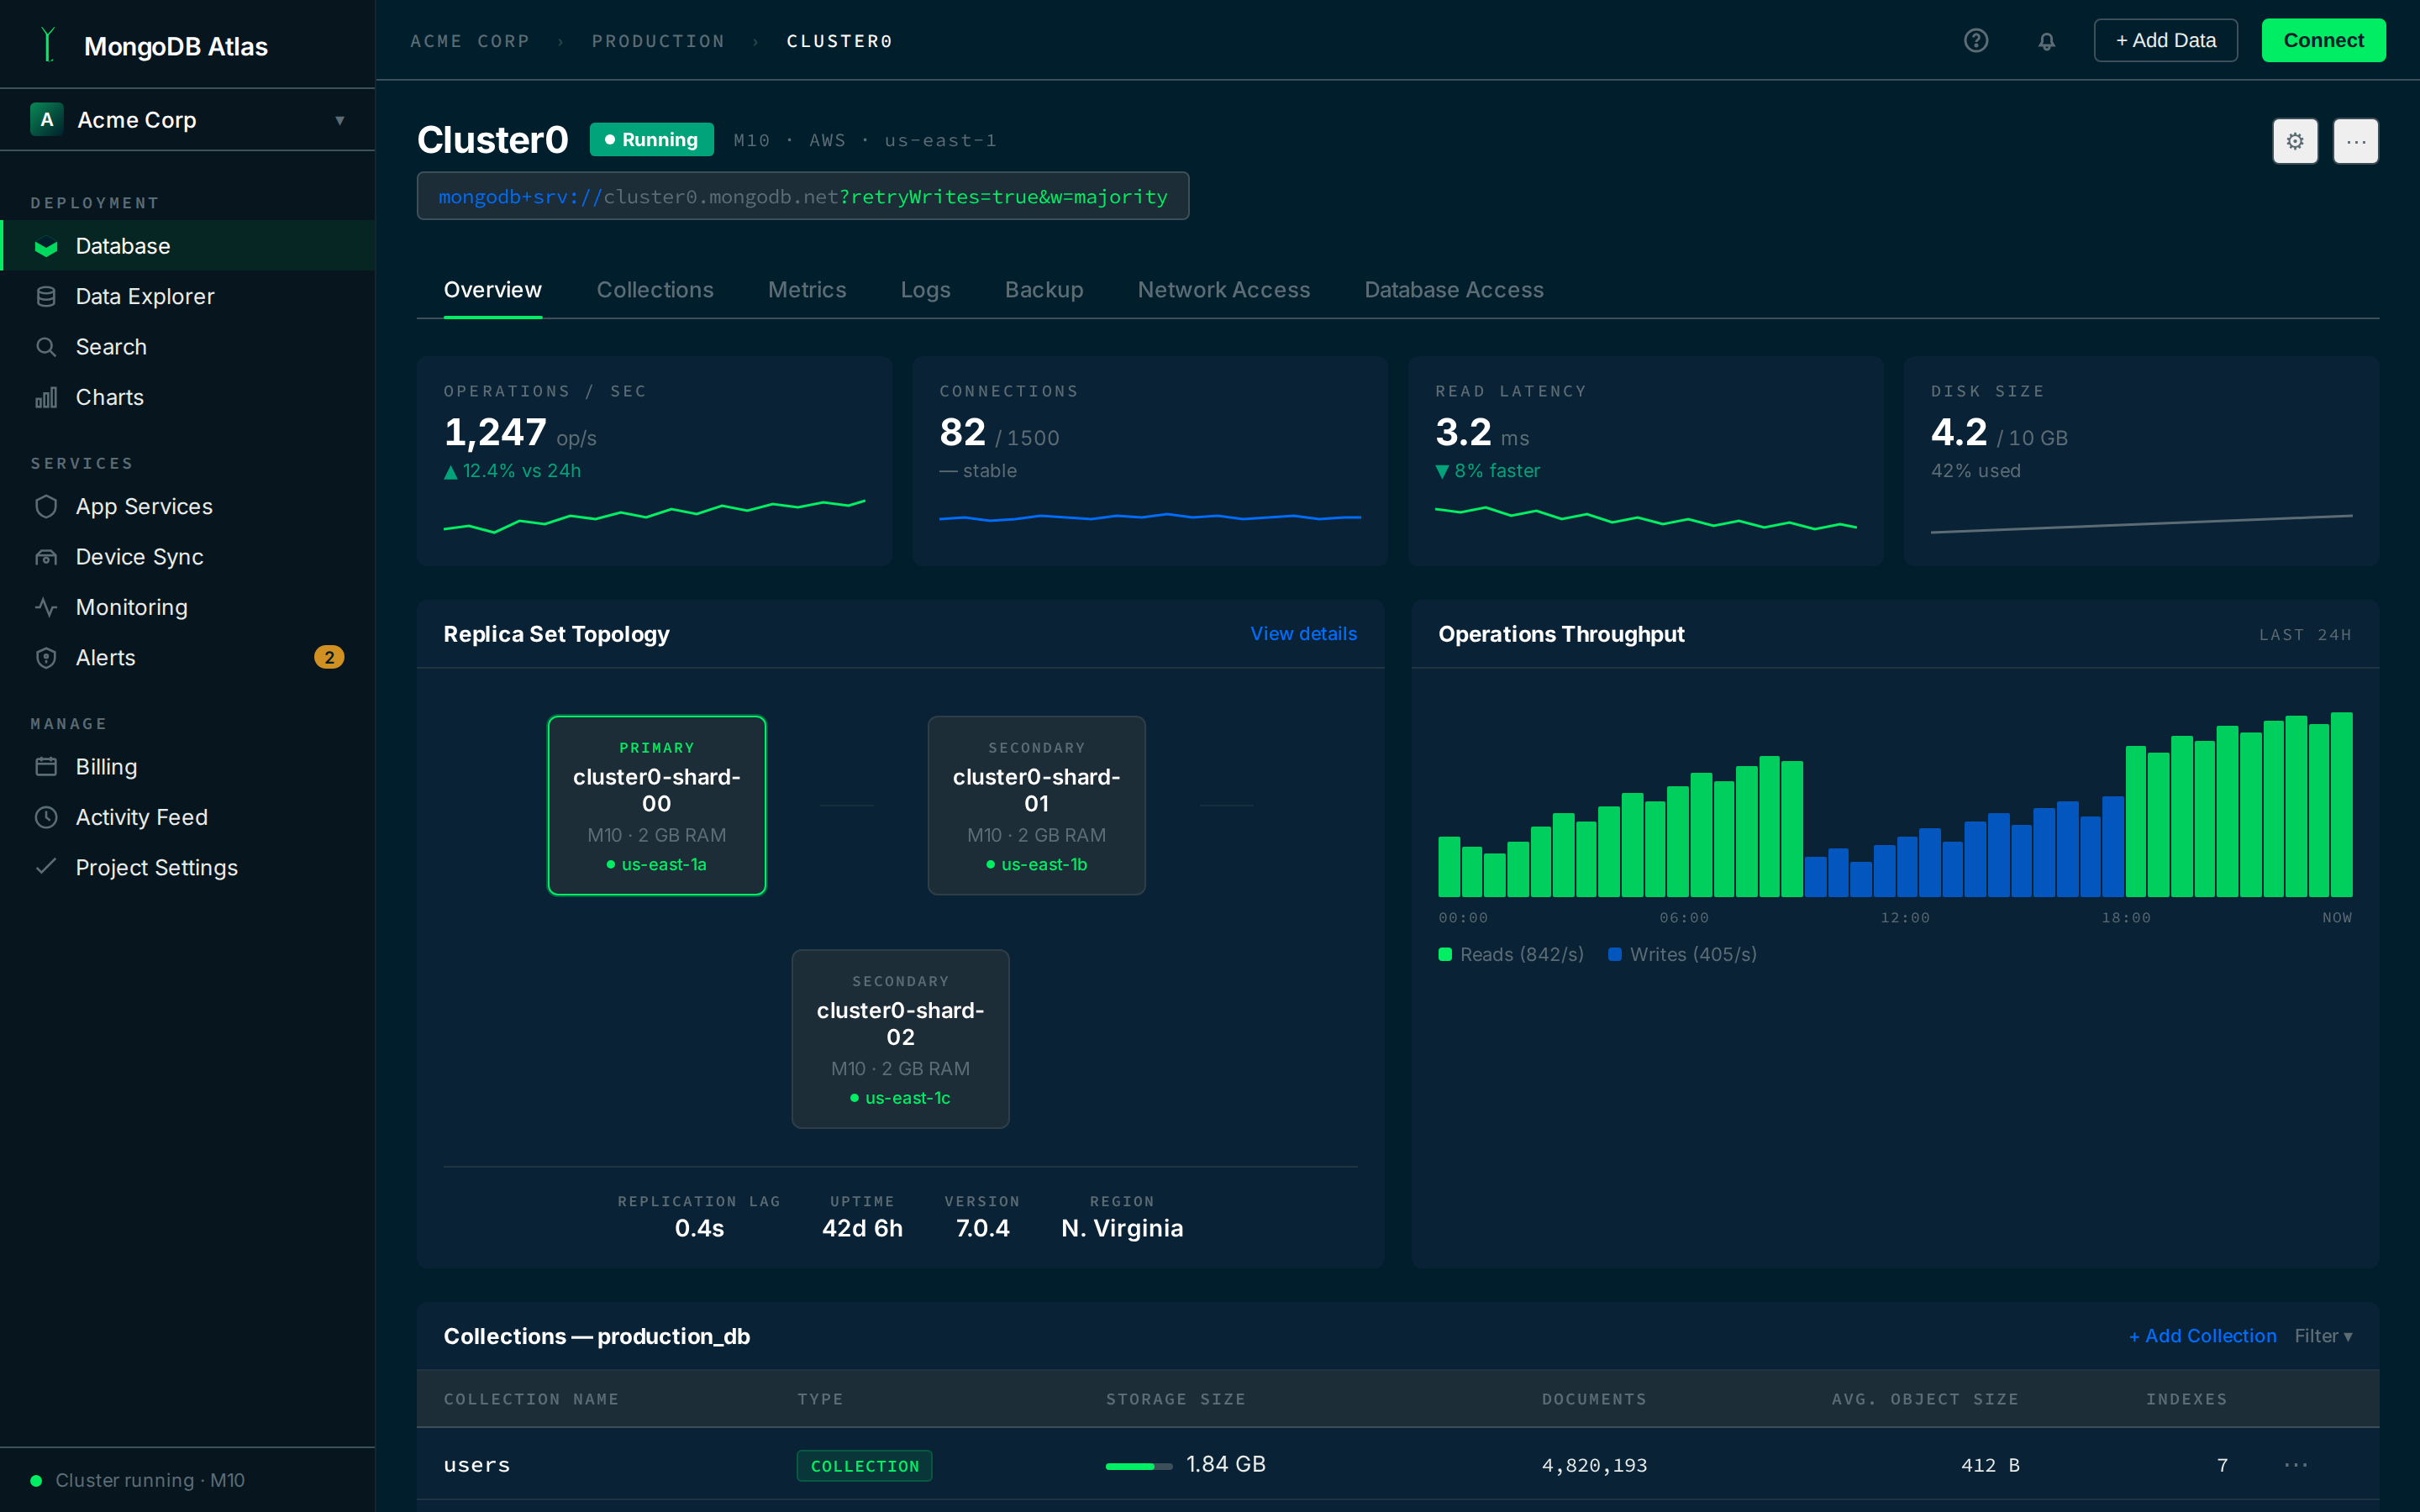Click the INDEXES column header
2420x1512 pixels.
coord(2187,1399)
